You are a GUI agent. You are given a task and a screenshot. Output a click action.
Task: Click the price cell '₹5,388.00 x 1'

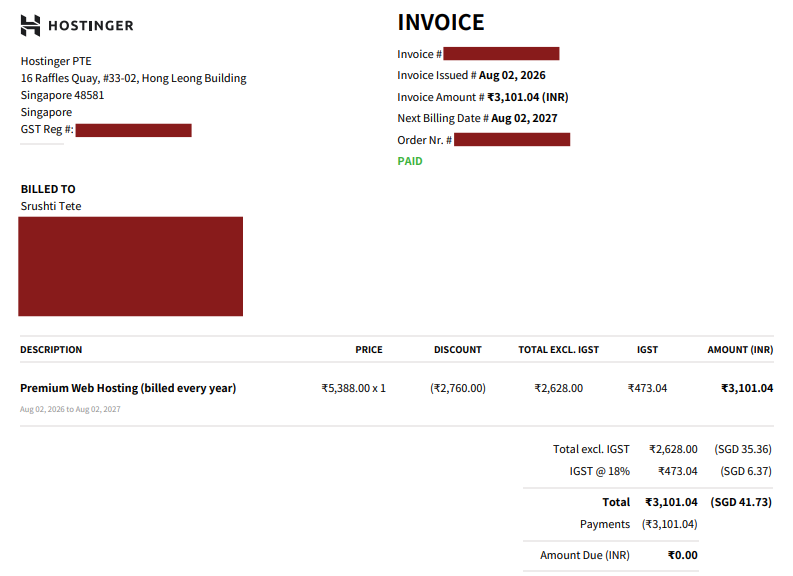[x=354, y=388]
